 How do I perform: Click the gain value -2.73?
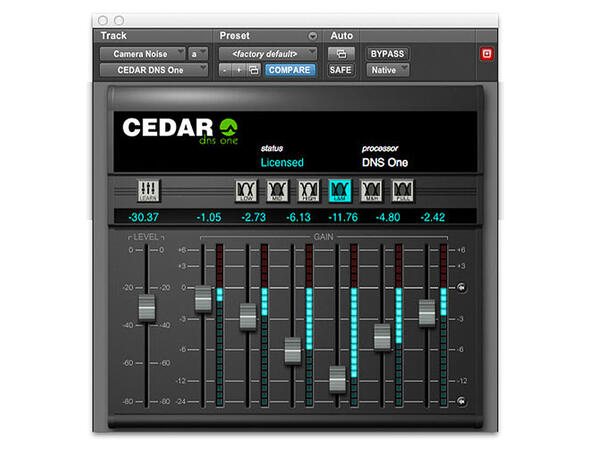coord(254,217)
